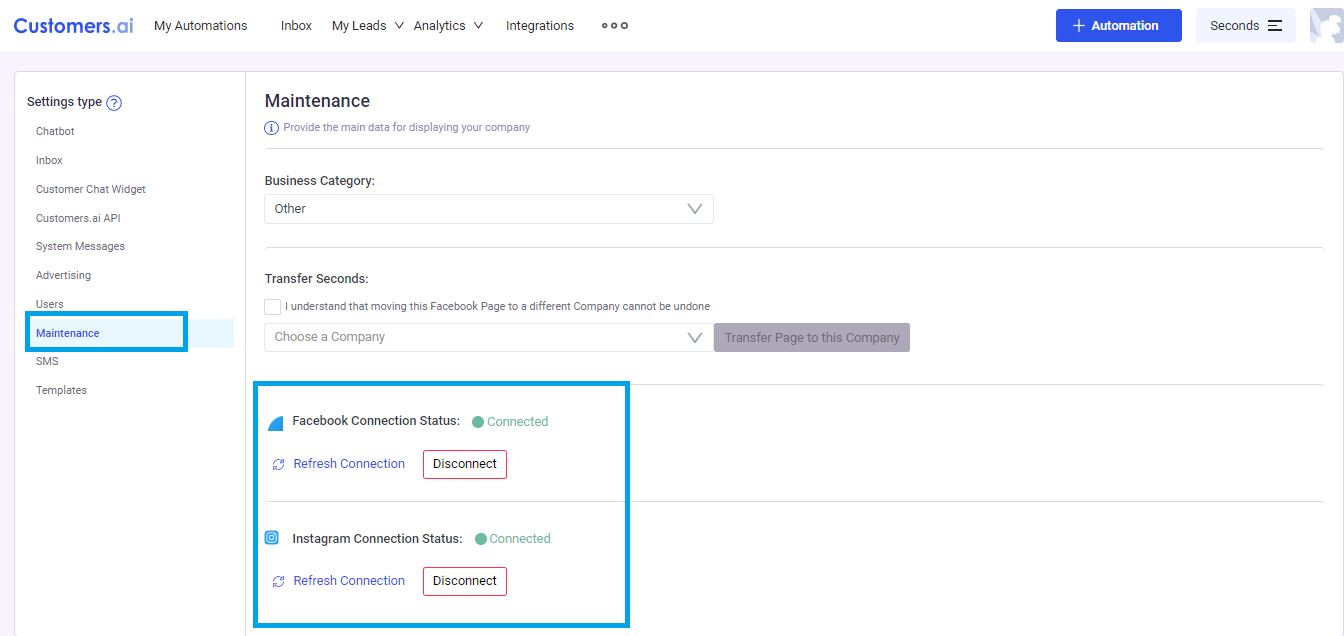
Task: Click Refresh Connection link for Facebook
Action: click(x=349, y=464)
